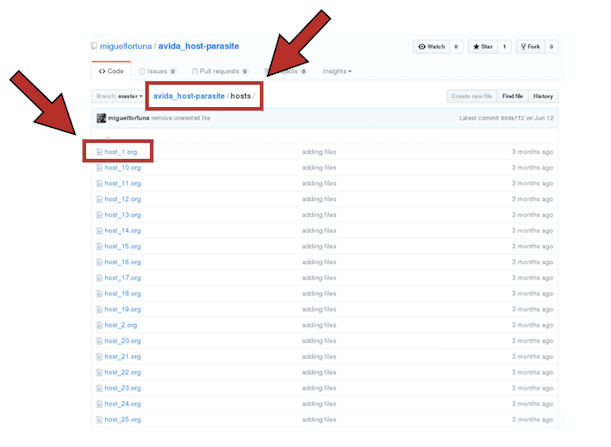Open the file host_10.org
611x447 pixels.
point(123,168)
